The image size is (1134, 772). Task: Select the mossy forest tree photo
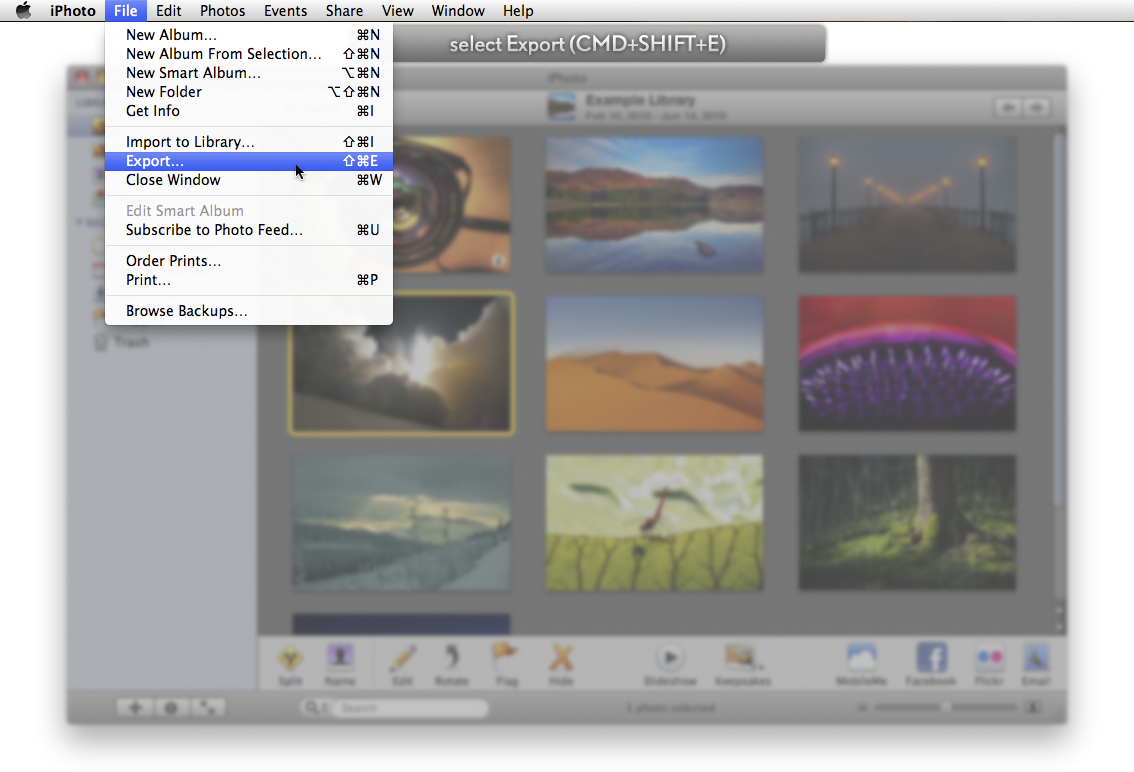pyautogui.click(x=907, y=522)
